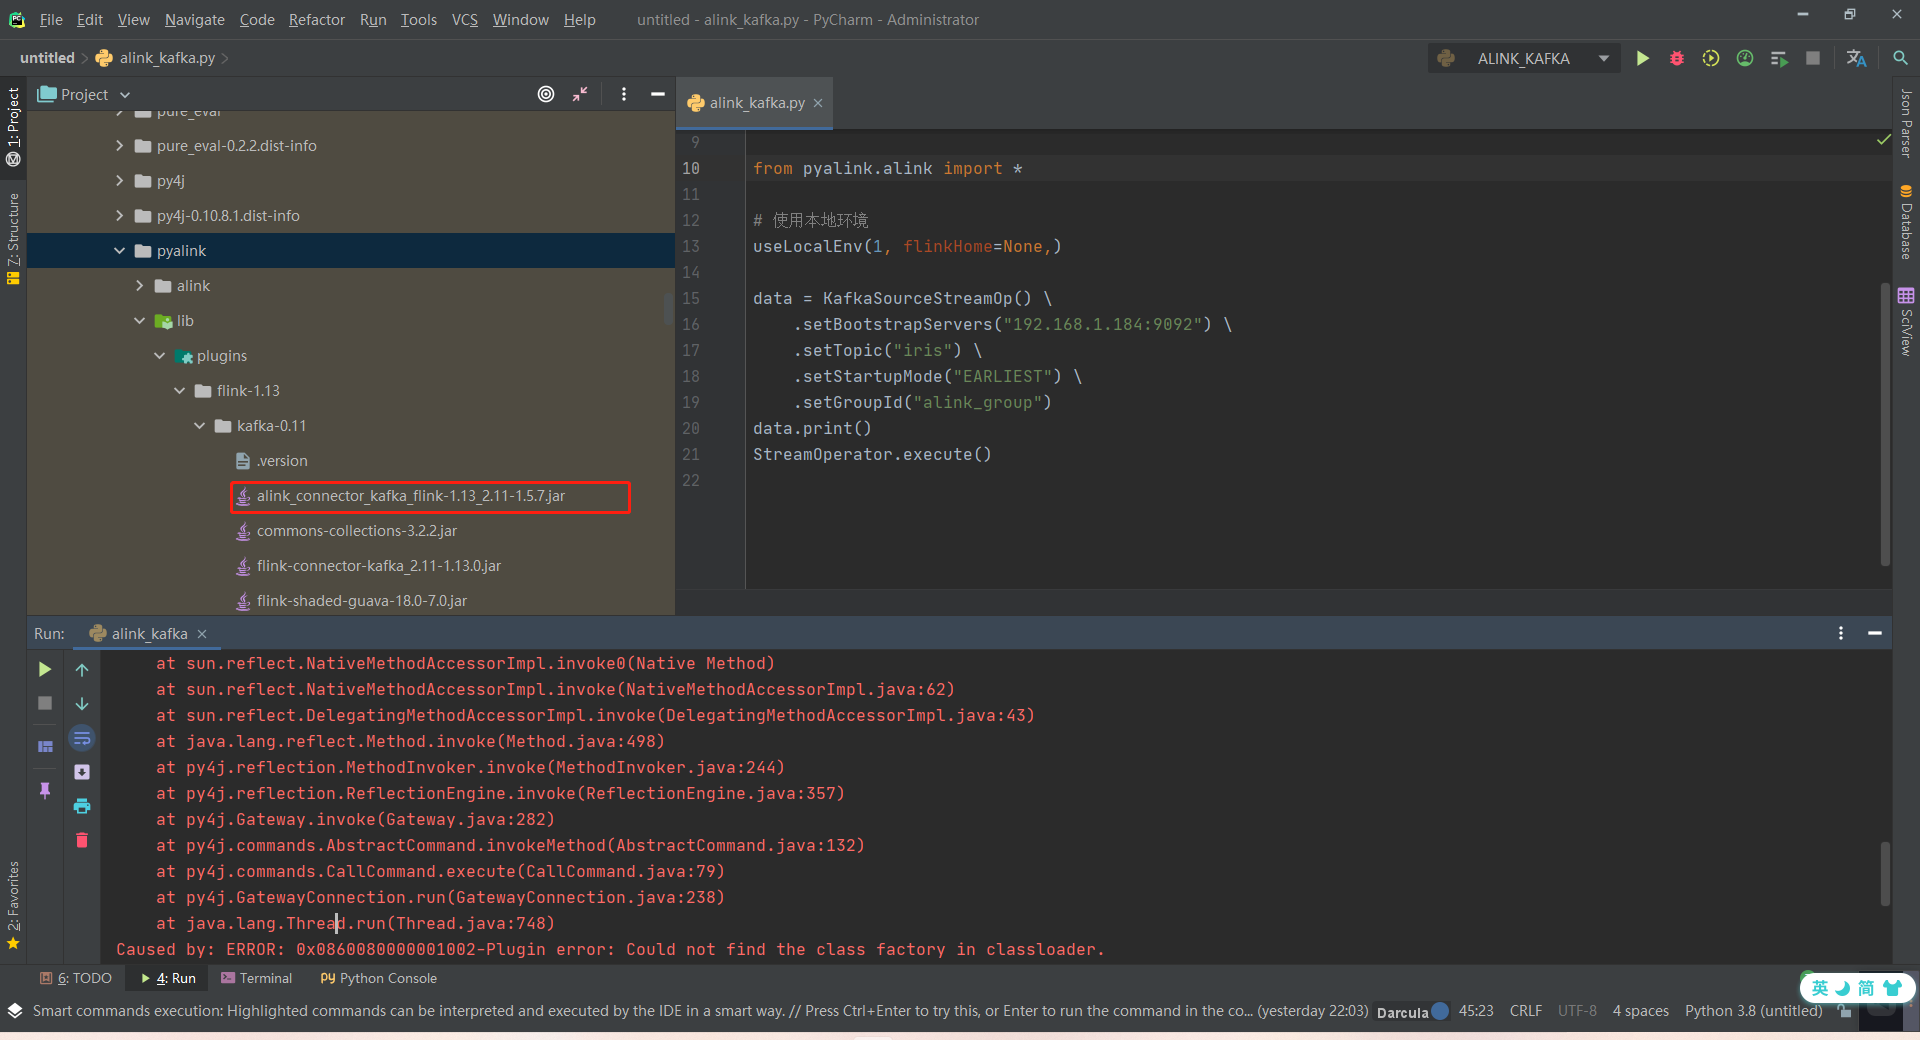Pin the Run tab
This screenshot has height=1040, width=1920.
pos(45,790)
